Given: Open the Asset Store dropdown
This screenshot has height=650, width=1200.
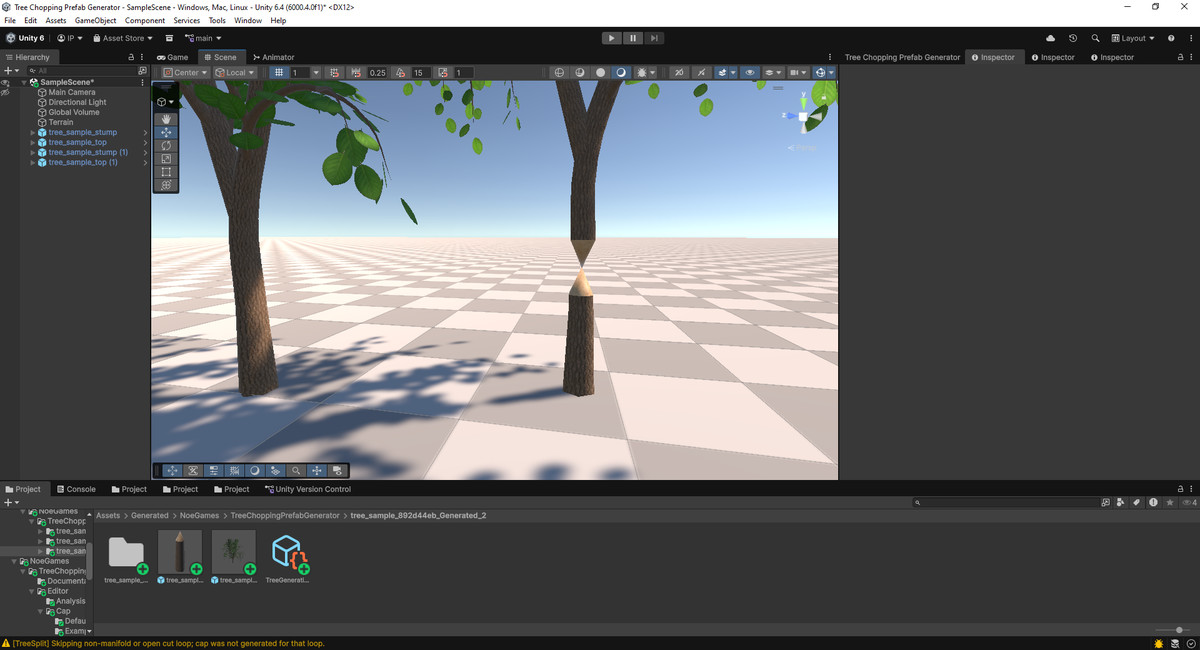Looking at the screenshot, I should pos(123,38).
